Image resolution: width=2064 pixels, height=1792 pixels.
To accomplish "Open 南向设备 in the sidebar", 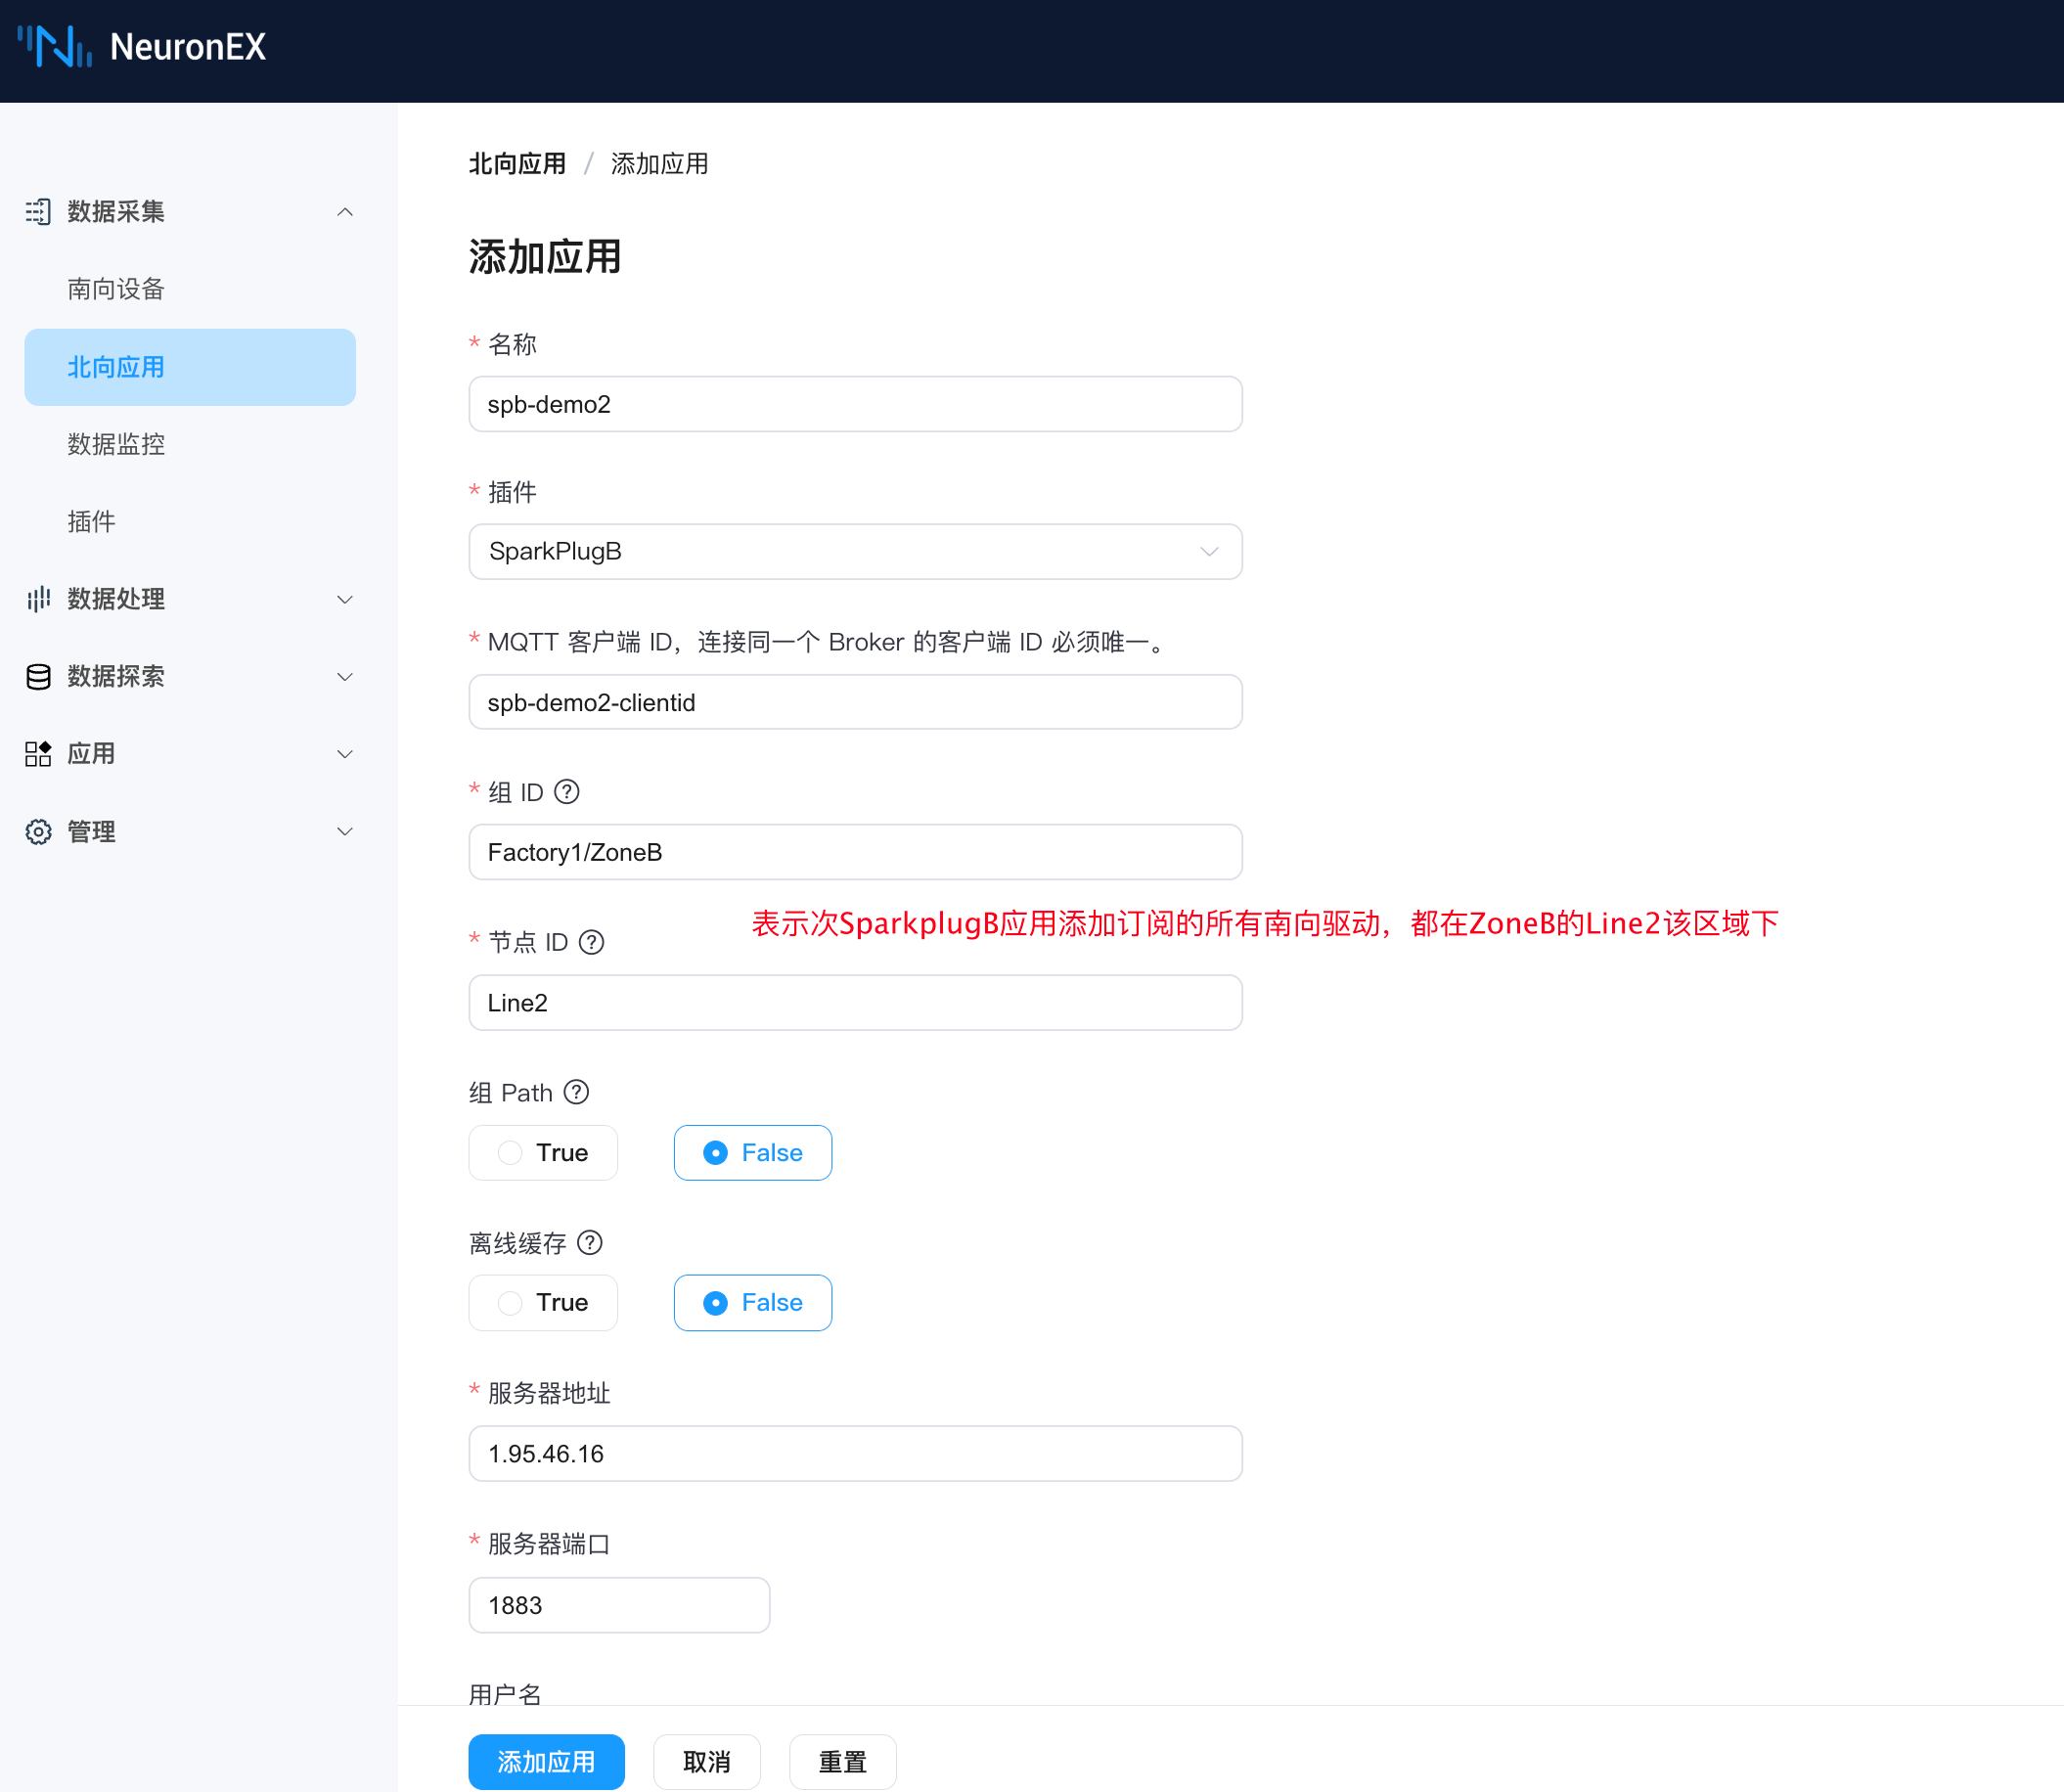I will click(116, 290).
